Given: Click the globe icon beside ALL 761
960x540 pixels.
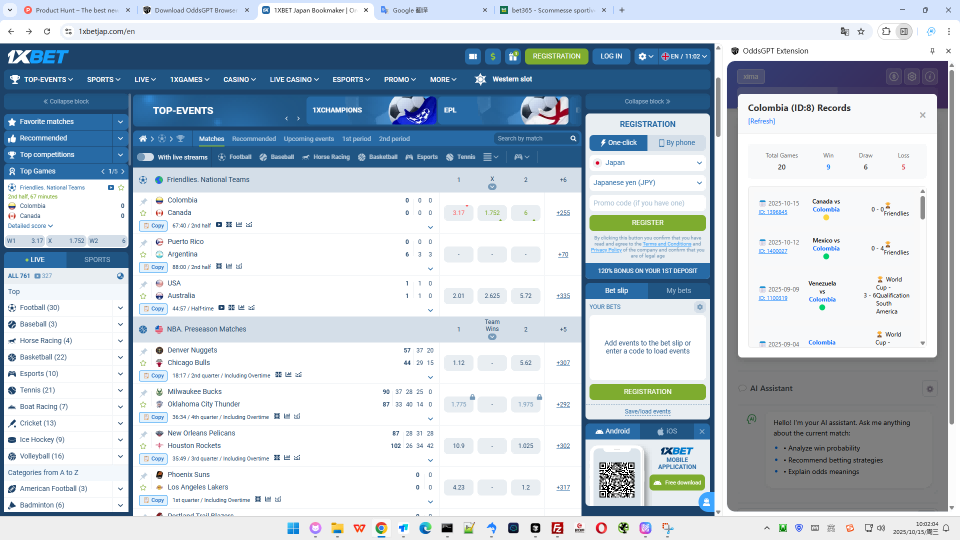Looking at the screenshot, I should 121,276.
